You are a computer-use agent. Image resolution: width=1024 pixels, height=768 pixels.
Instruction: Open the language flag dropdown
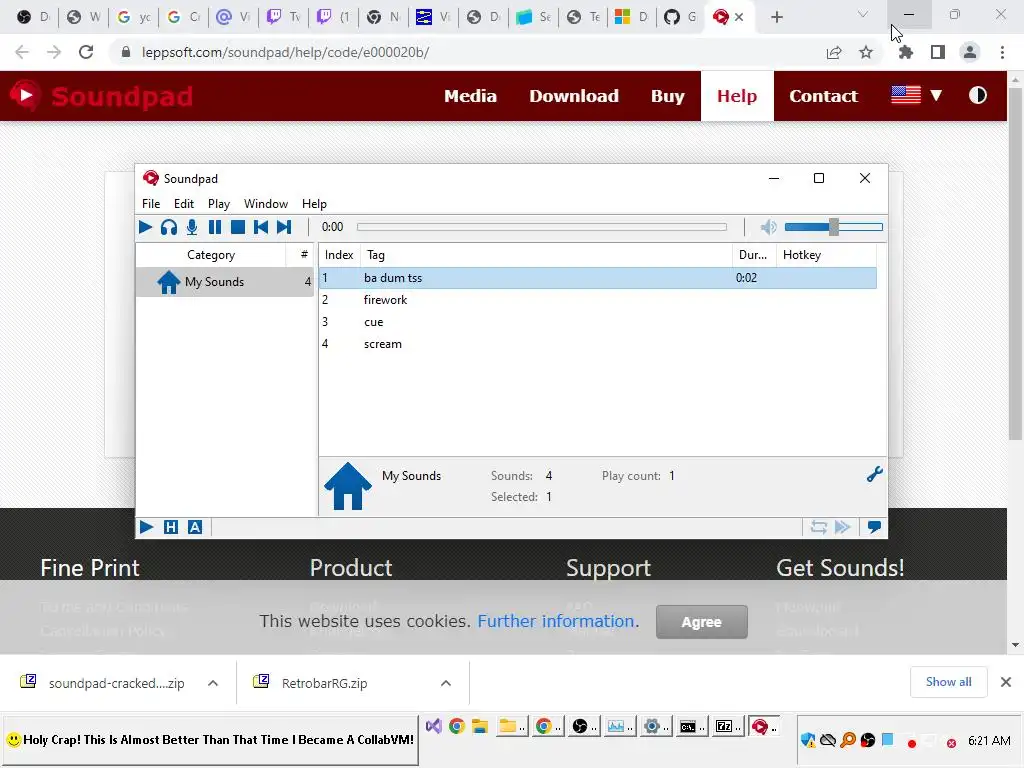(x=916, y=95)
